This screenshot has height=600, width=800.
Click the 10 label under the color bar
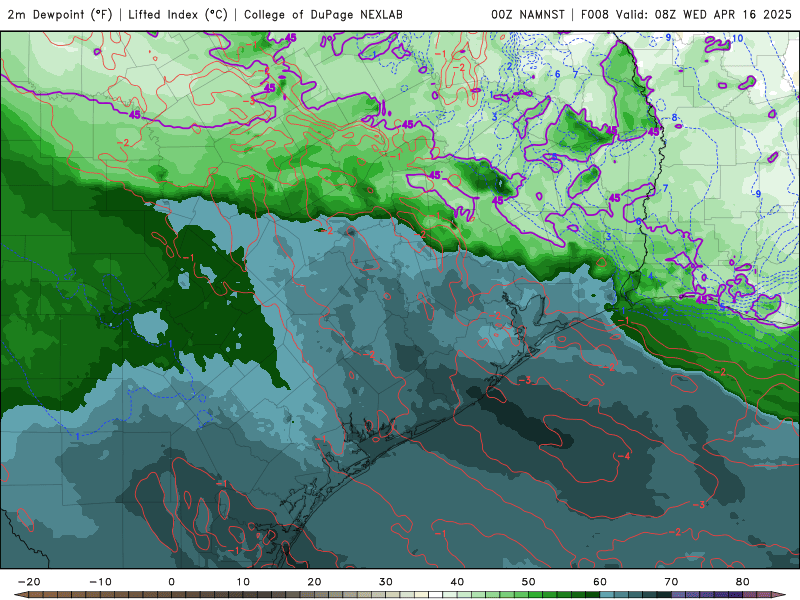(243, 582)
